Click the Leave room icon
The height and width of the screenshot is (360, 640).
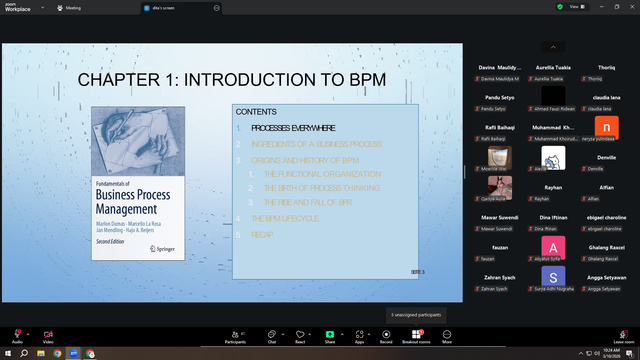tap(623, 334)
